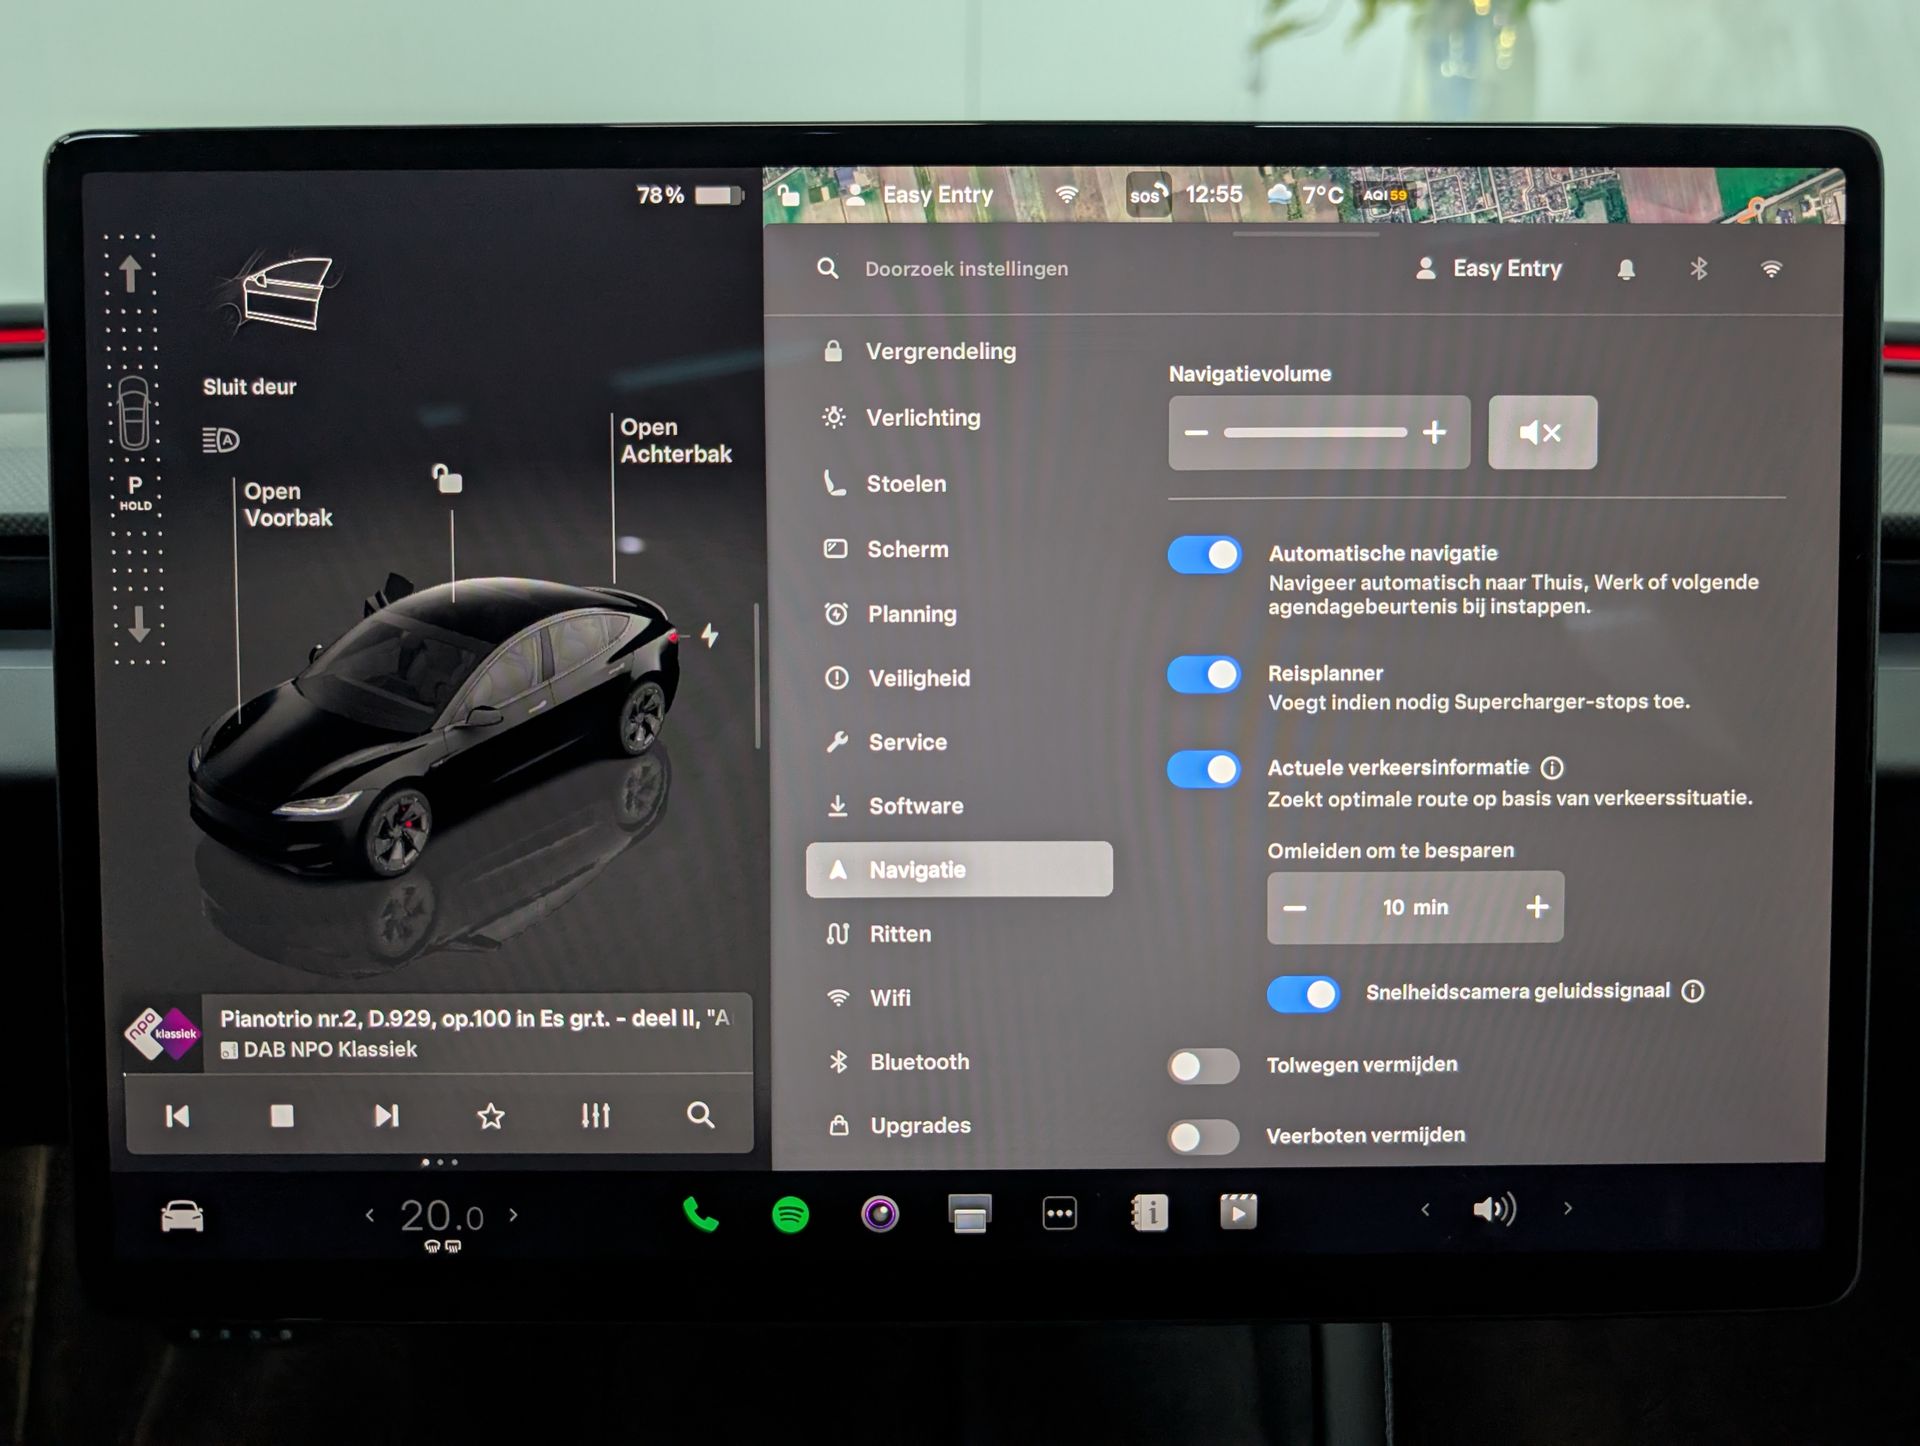Viewport: 1920px width, 1446px height.
Task: Open the notifications bell icon
Action: click(x=1626, y=269)
